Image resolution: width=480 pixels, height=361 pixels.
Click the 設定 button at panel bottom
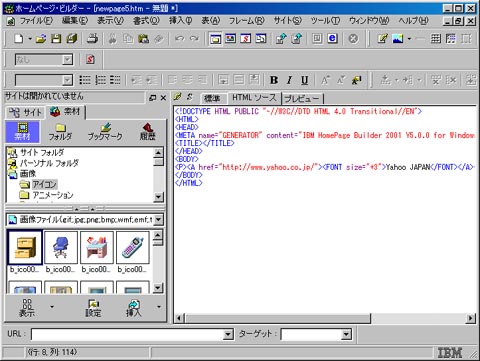[x=93, y=308]
